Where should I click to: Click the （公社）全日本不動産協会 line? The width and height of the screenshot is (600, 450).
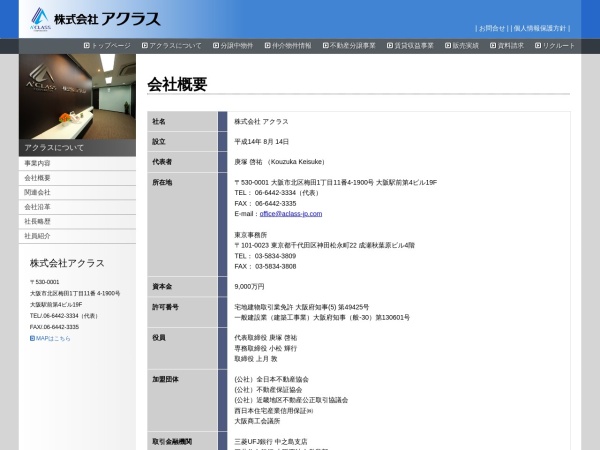point(272,379)
